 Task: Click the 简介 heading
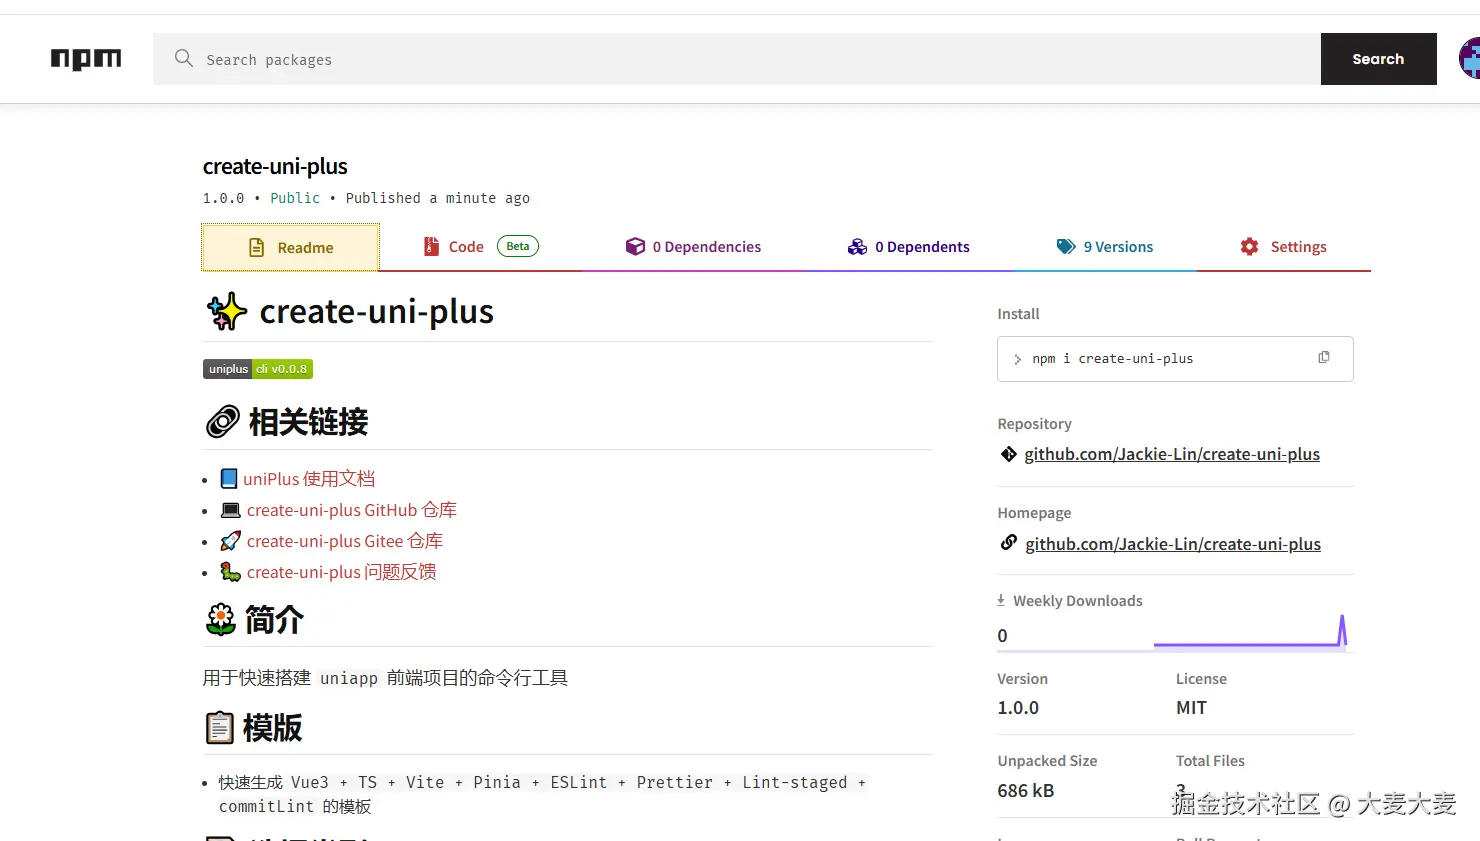[274, 620]
